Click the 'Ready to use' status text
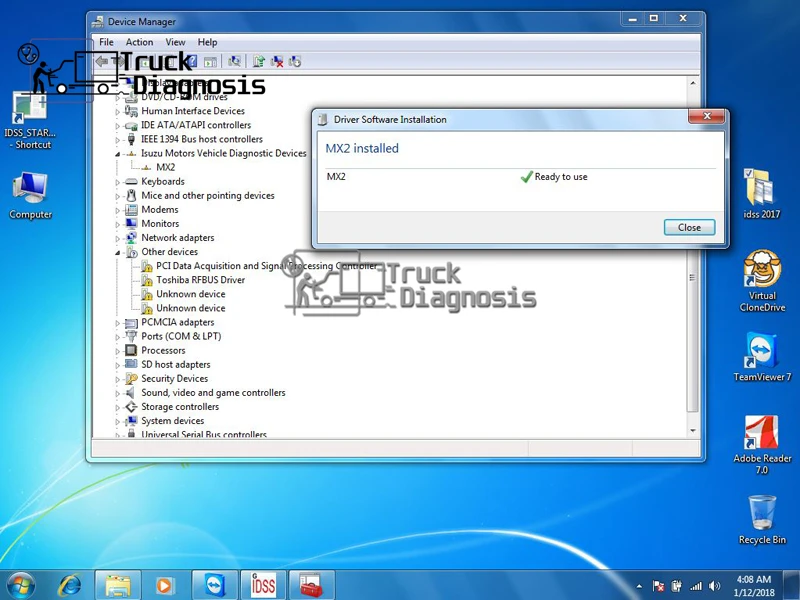800x600 pixels. point(561,177)
